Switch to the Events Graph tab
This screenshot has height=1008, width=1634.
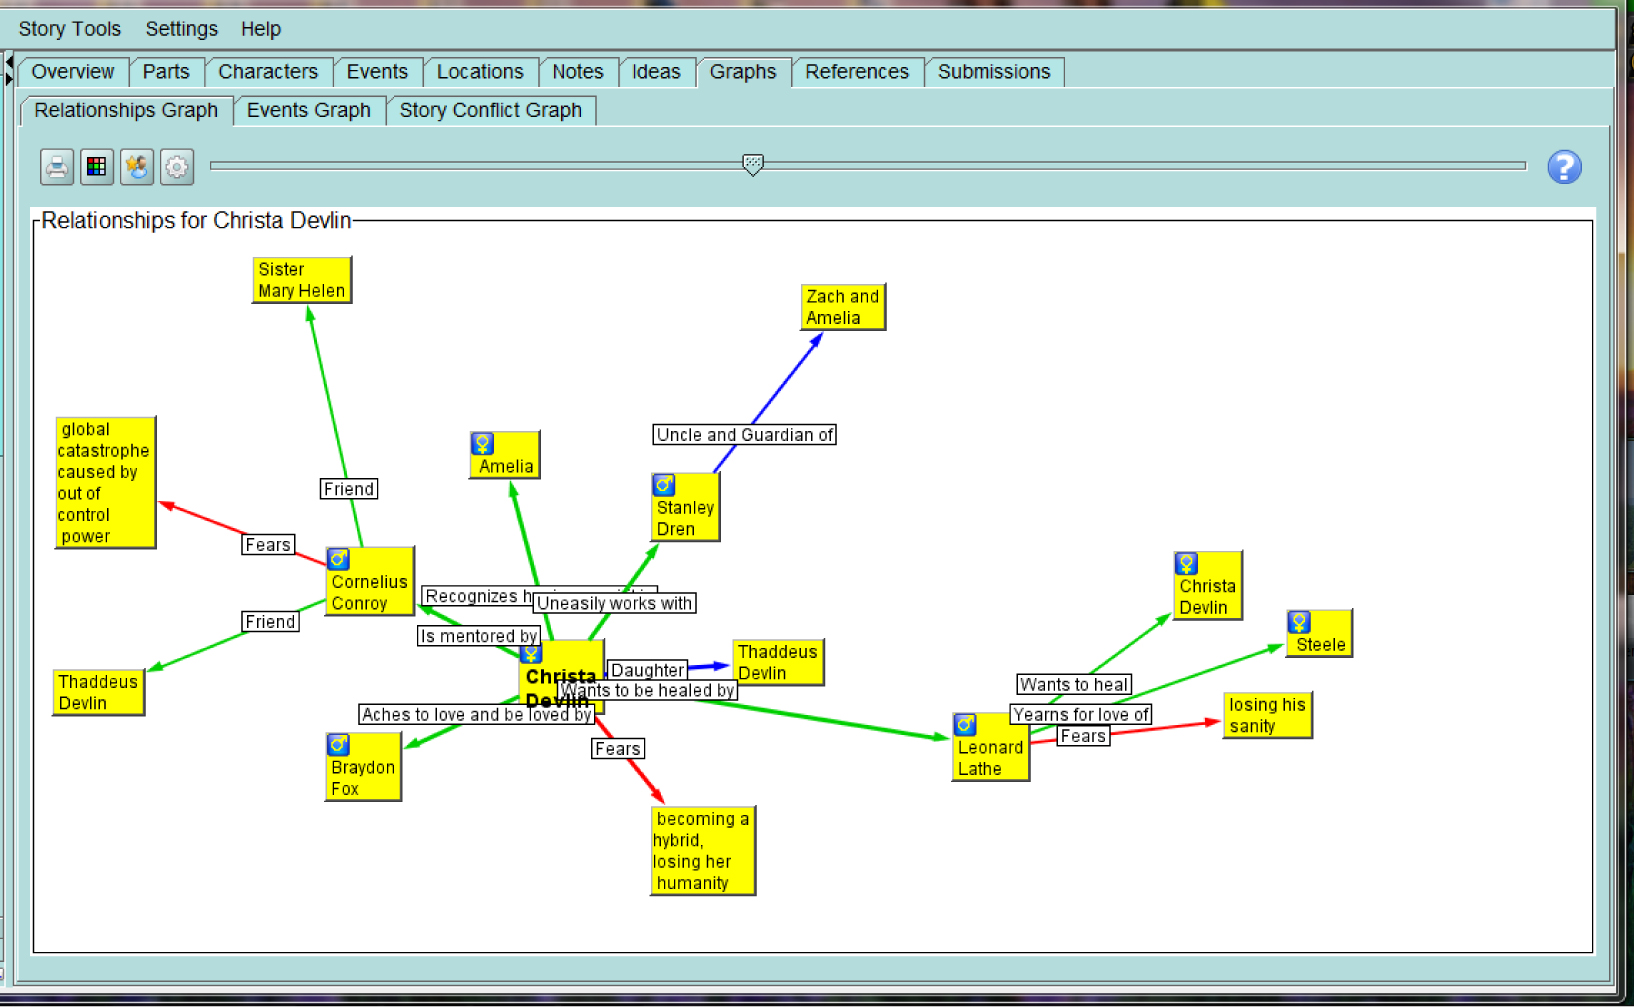pyautogui.click(x=308, y=110)
